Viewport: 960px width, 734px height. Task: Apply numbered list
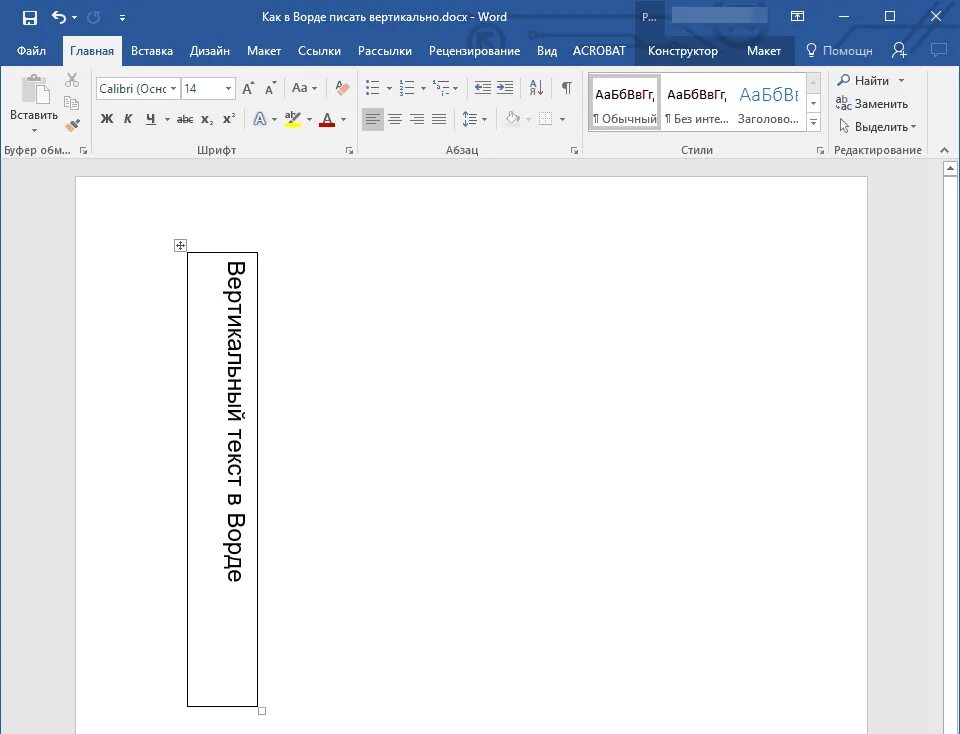(407, 88)
